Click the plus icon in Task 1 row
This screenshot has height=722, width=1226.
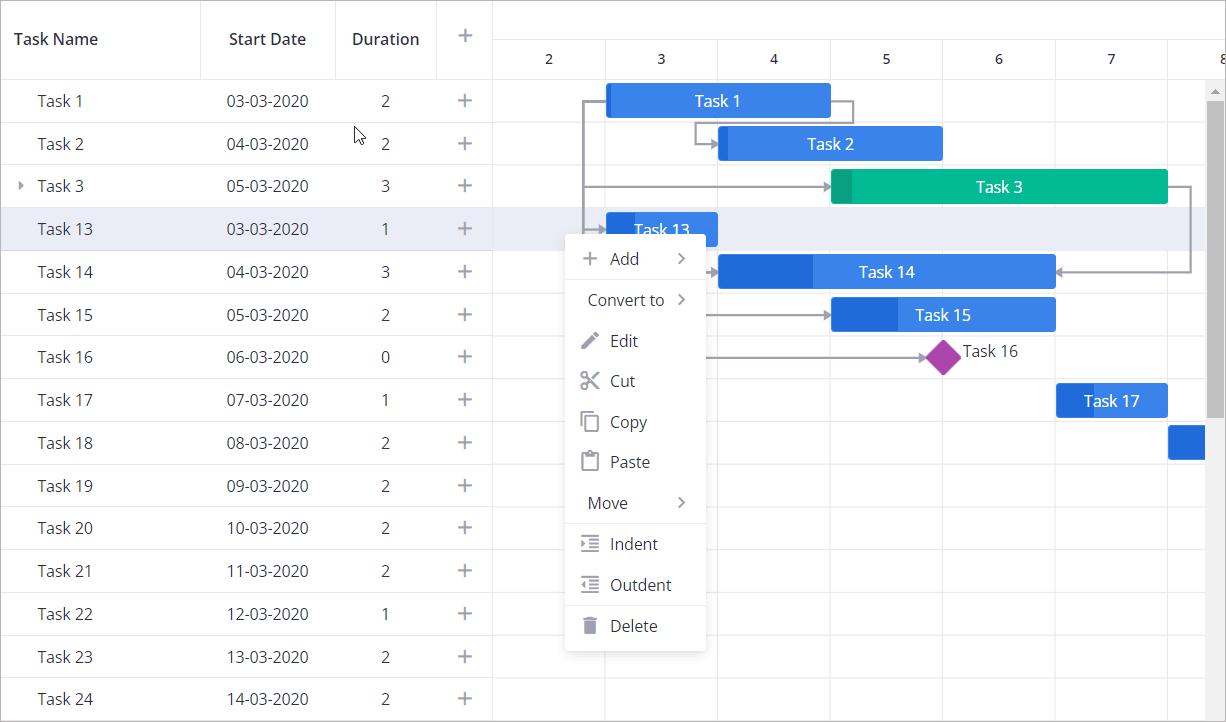click(464, 100)
